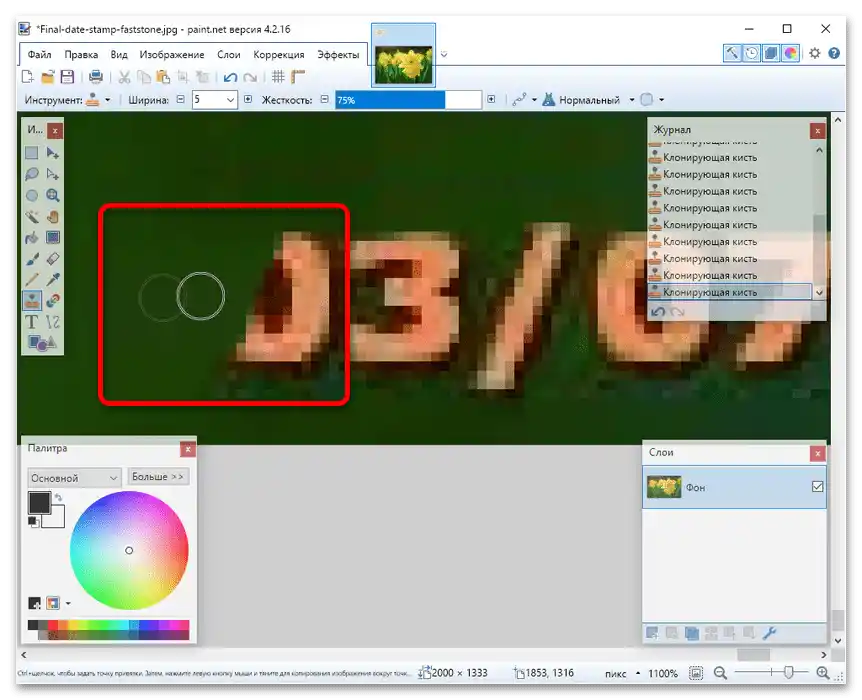This screenshot has height=700, width=862.
Task: Select the Rectangle Select tool
Action: 32,153
